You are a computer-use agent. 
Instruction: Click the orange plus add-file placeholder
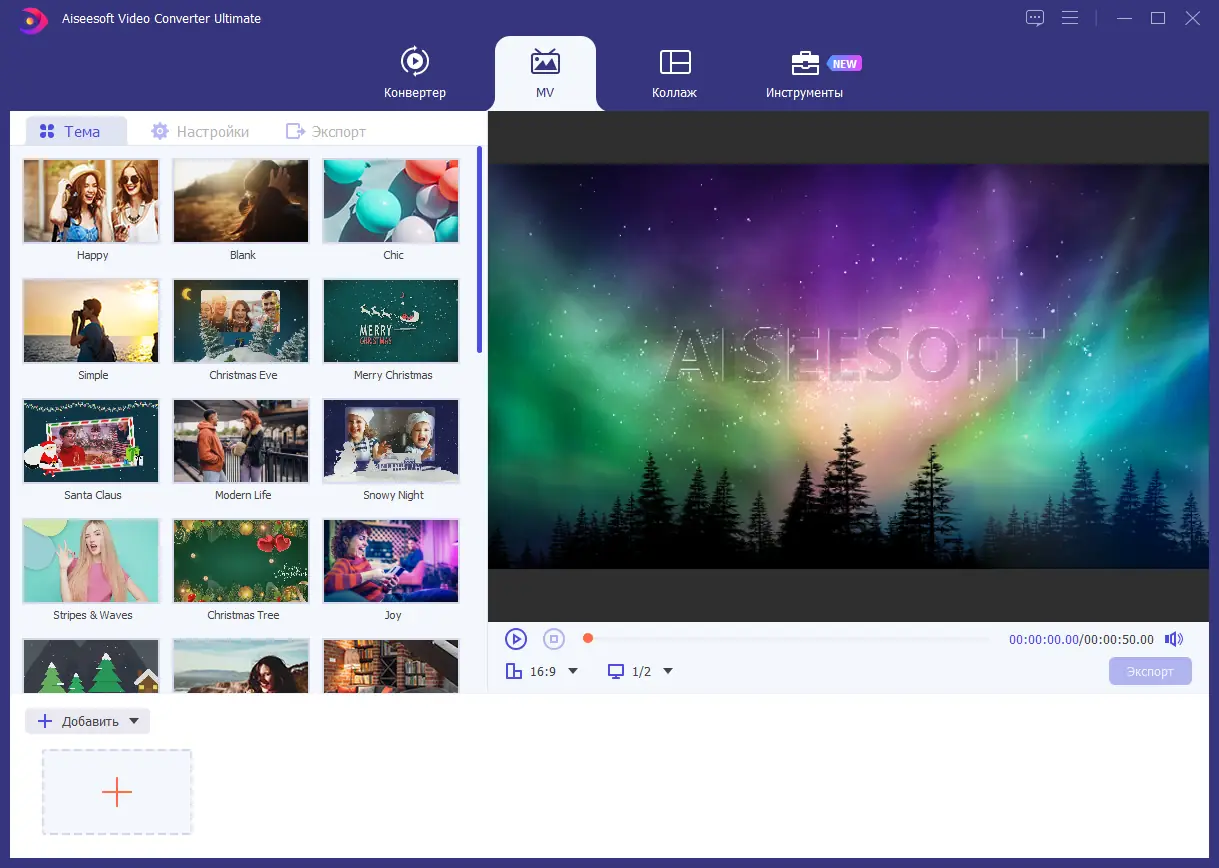pos(117,792)
